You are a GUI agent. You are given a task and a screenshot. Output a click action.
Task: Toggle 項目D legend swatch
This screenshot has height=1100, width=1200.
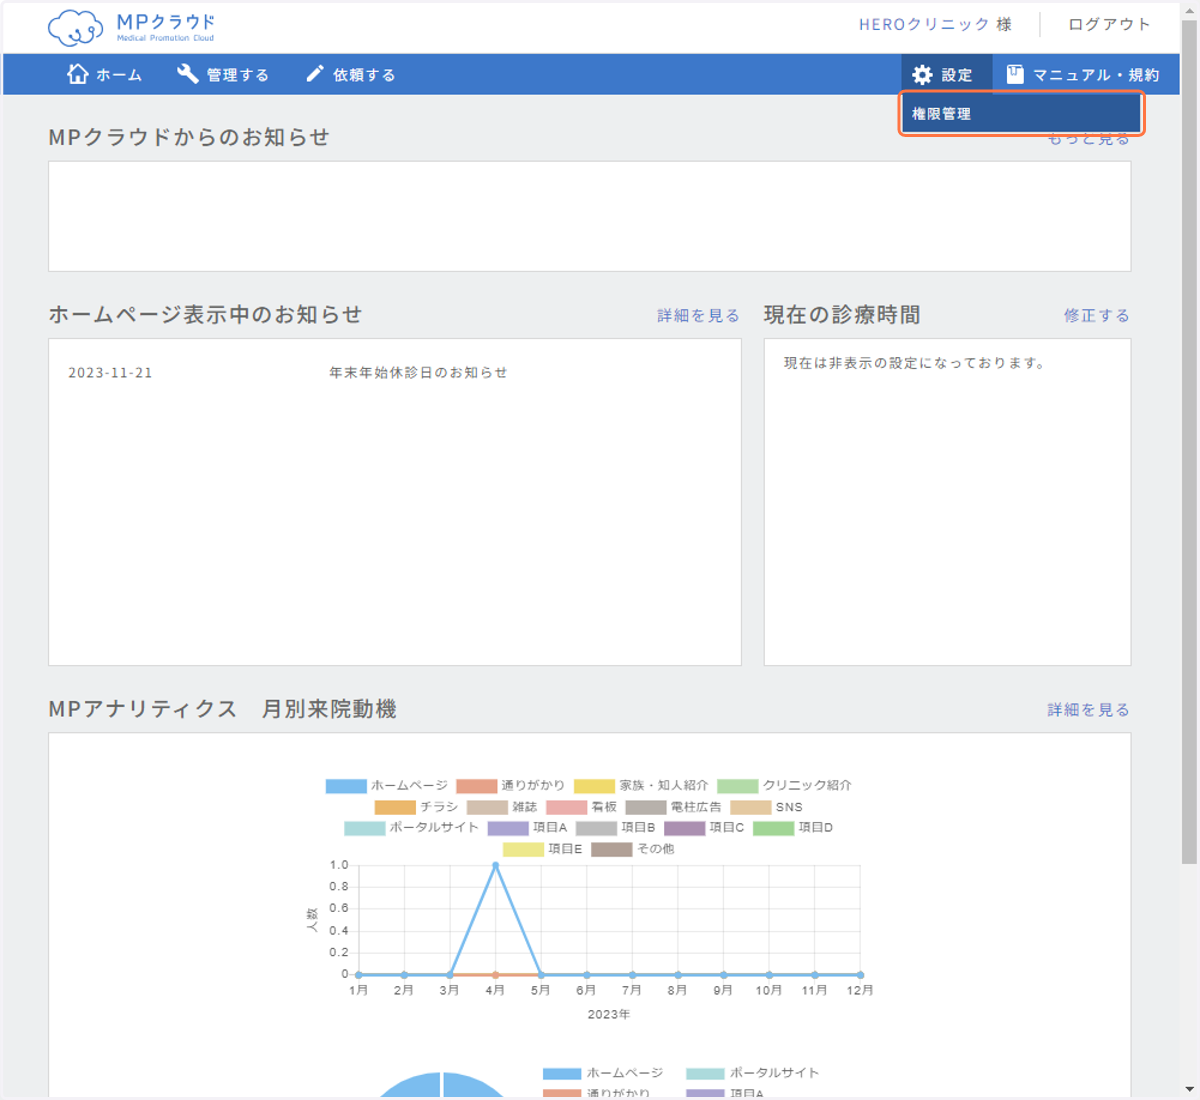773,828
